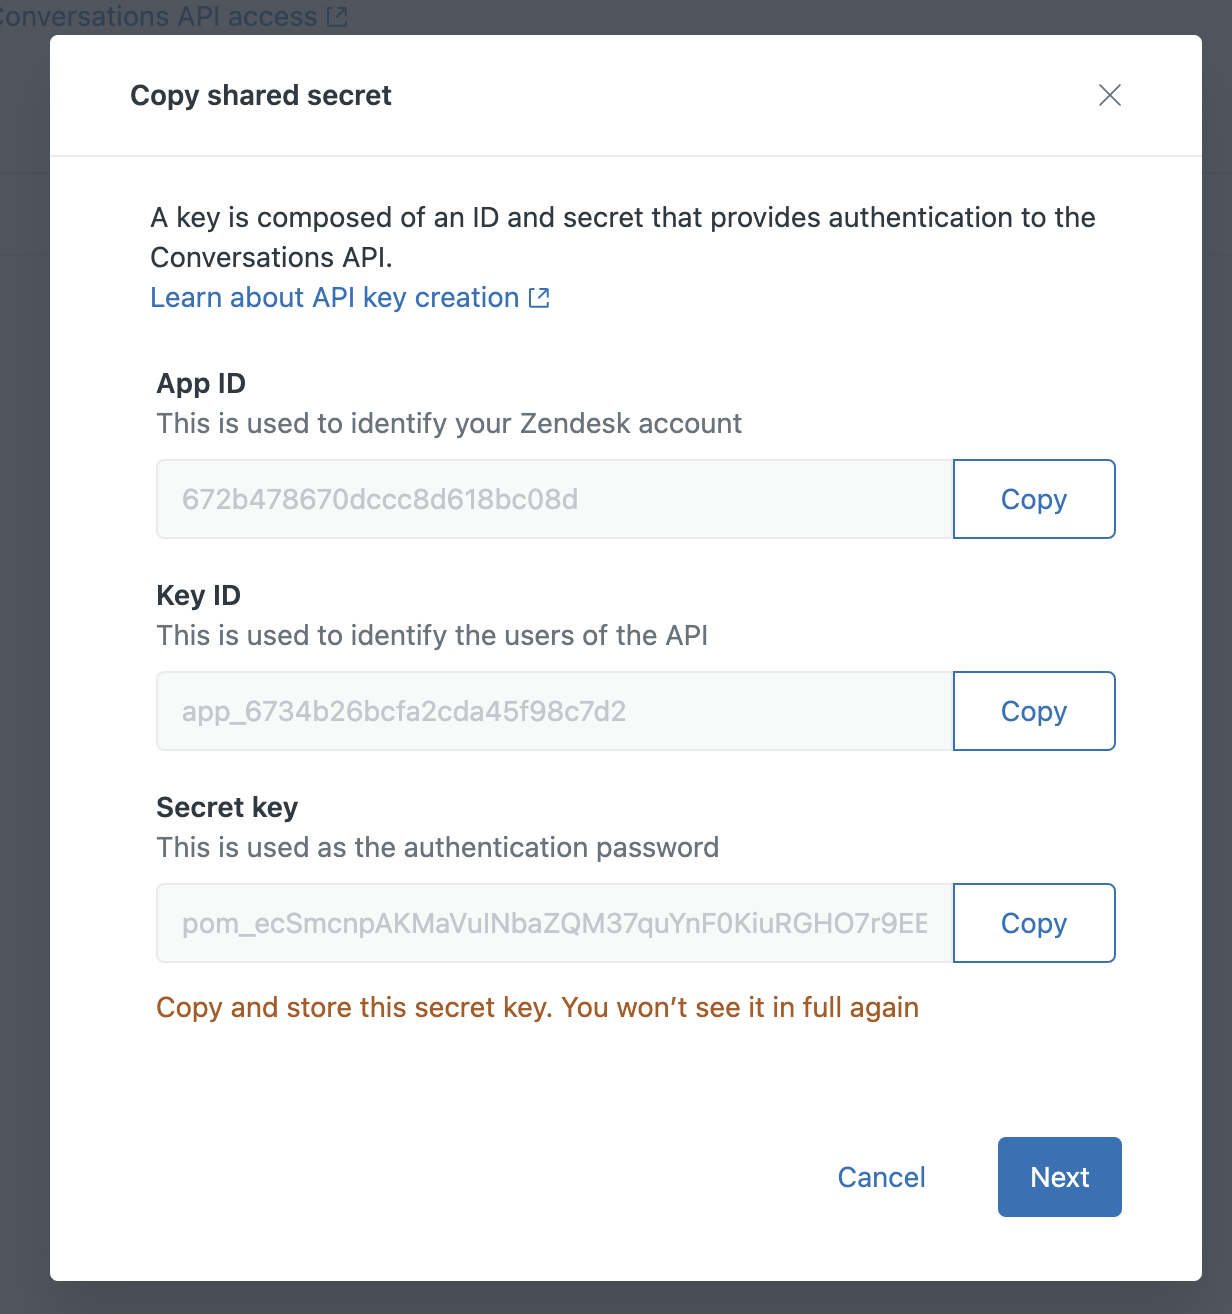Proceed with the Next button
The width and height of the screenshot is (1232, 1314).
(1059, 1177)
